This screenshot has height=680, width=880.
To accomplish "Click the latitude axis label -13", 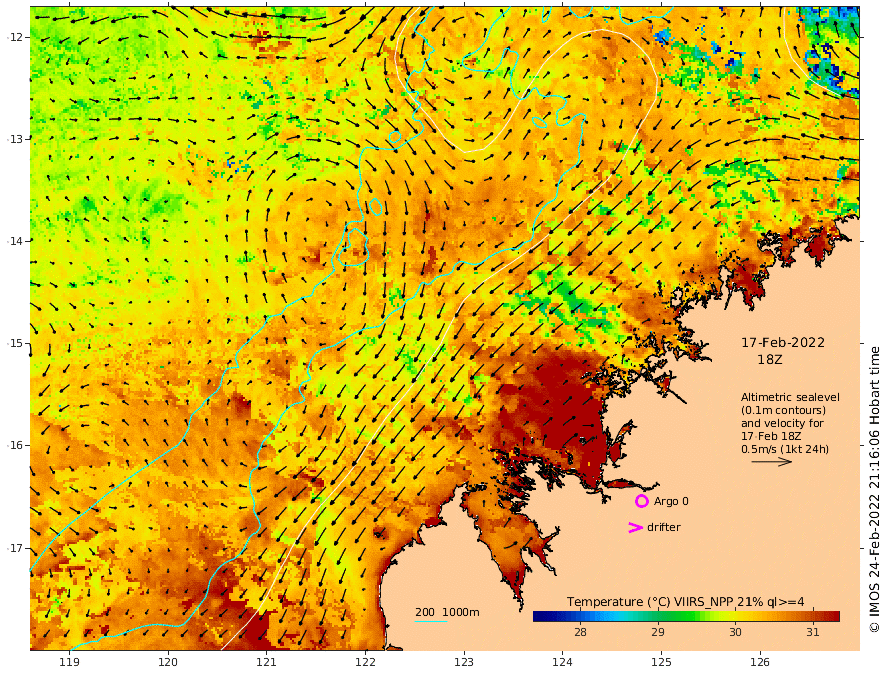I will tap(16, 139).
